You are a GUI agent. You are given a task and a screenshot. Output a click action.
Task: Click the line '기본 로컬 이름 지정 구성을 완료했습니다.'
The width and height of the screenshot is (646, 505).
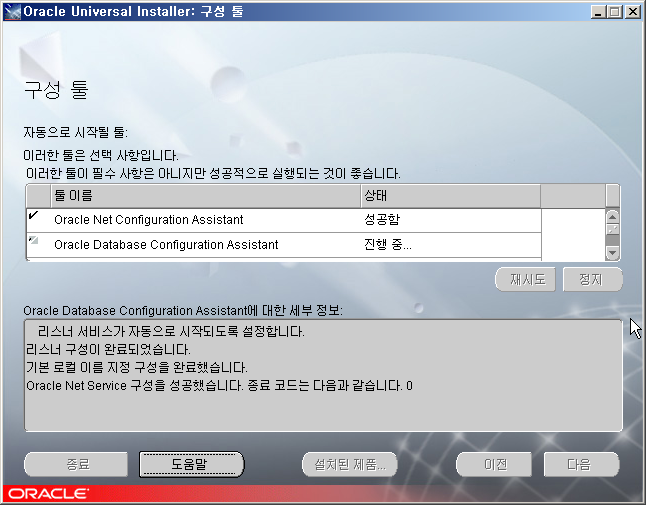coord(137,367)
